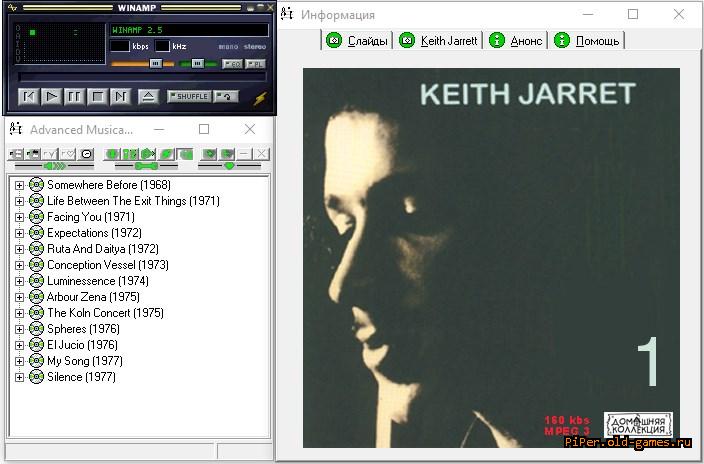Screen dimensions: 704x464
Task: Click green camera icon on Слайды tab
Action: 334,40
